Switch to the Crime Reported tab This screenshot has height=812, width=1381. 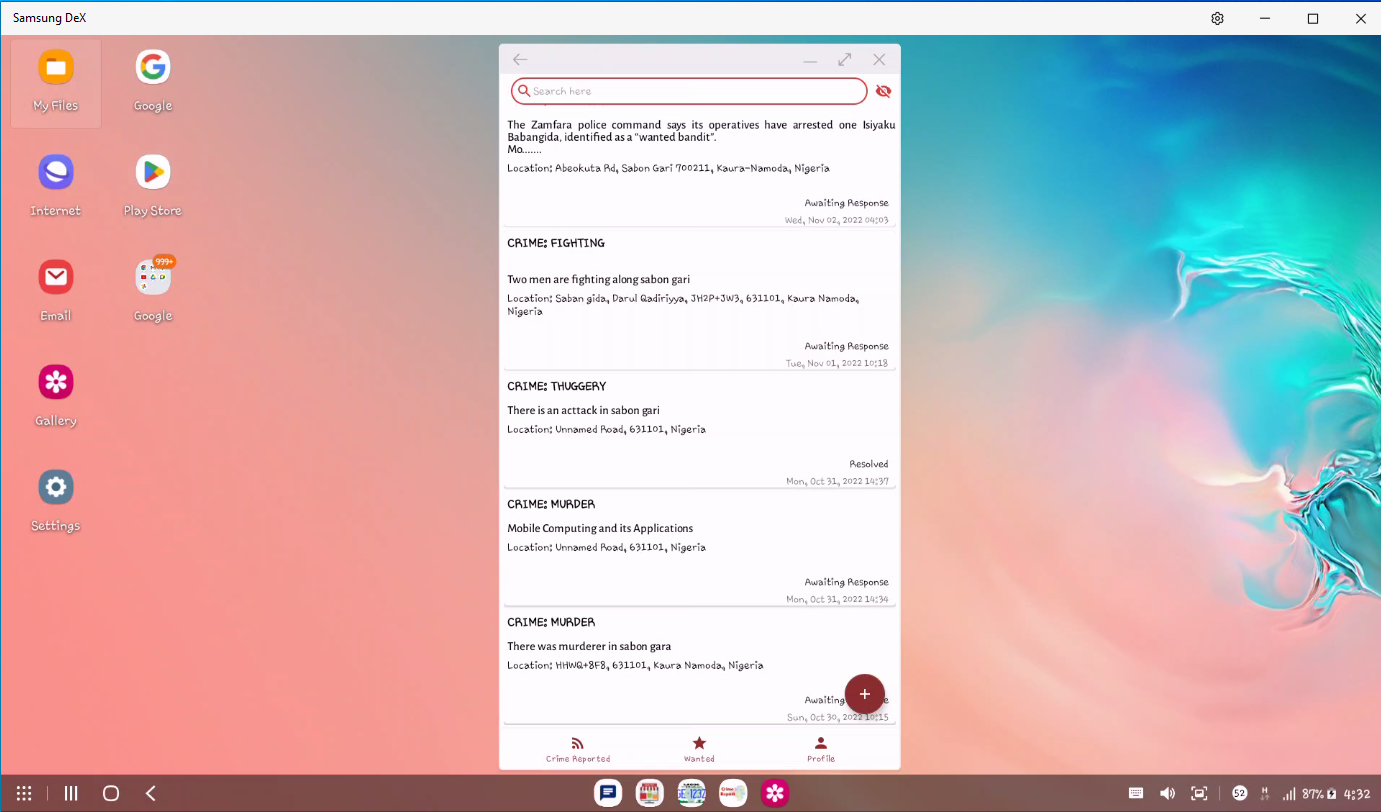tap(578, 749)
